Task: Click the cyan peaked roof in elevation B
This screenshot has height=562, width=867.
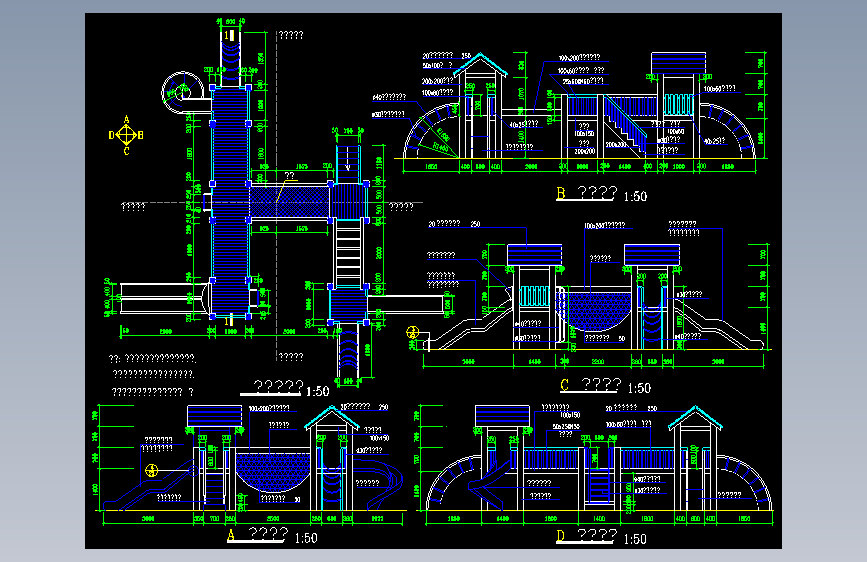Action: pos(480,64)
